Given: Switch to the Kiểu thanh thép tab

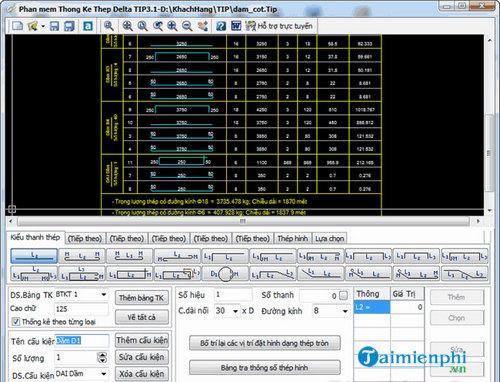Looking at the screenshot, I should click(35, 237).
